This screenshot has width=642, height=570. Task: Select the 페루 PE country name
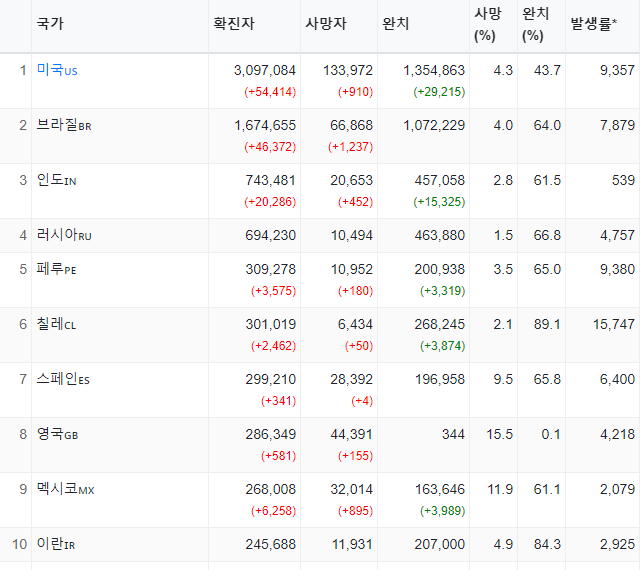click(x=57, y=269)
